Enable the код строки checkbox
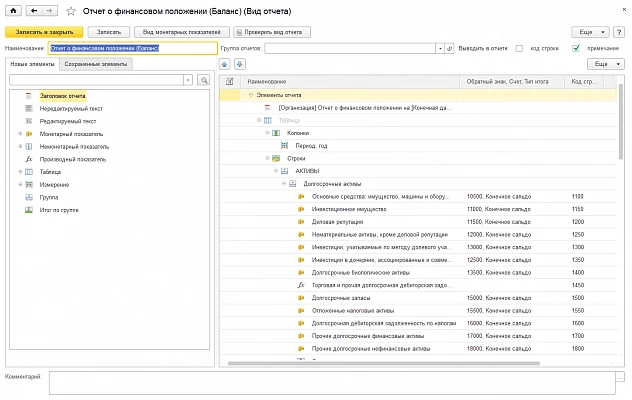The height and width of the screenshot is (400, 632). (519, 48)
